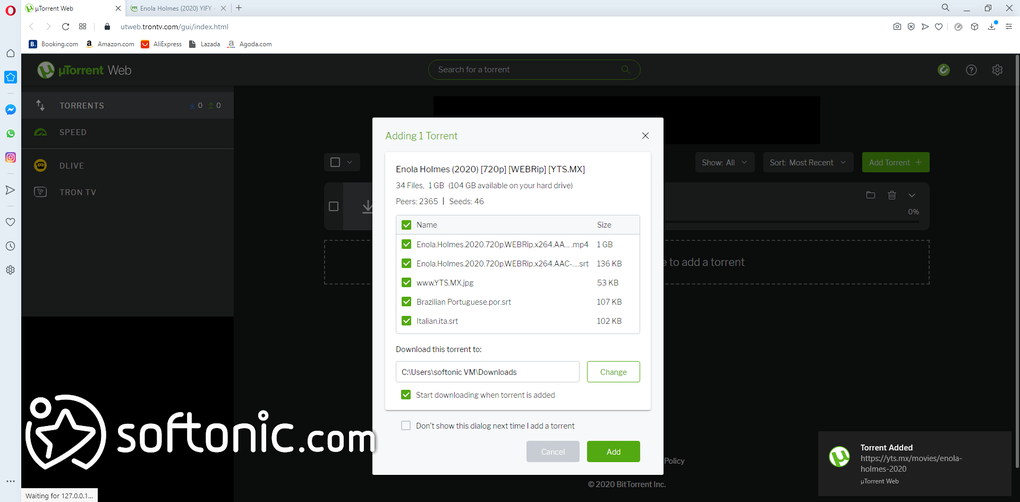The height and width of the screenshot is (502, 1020).
Task: Expand torrent row details chevron
Action: point(912,195)
